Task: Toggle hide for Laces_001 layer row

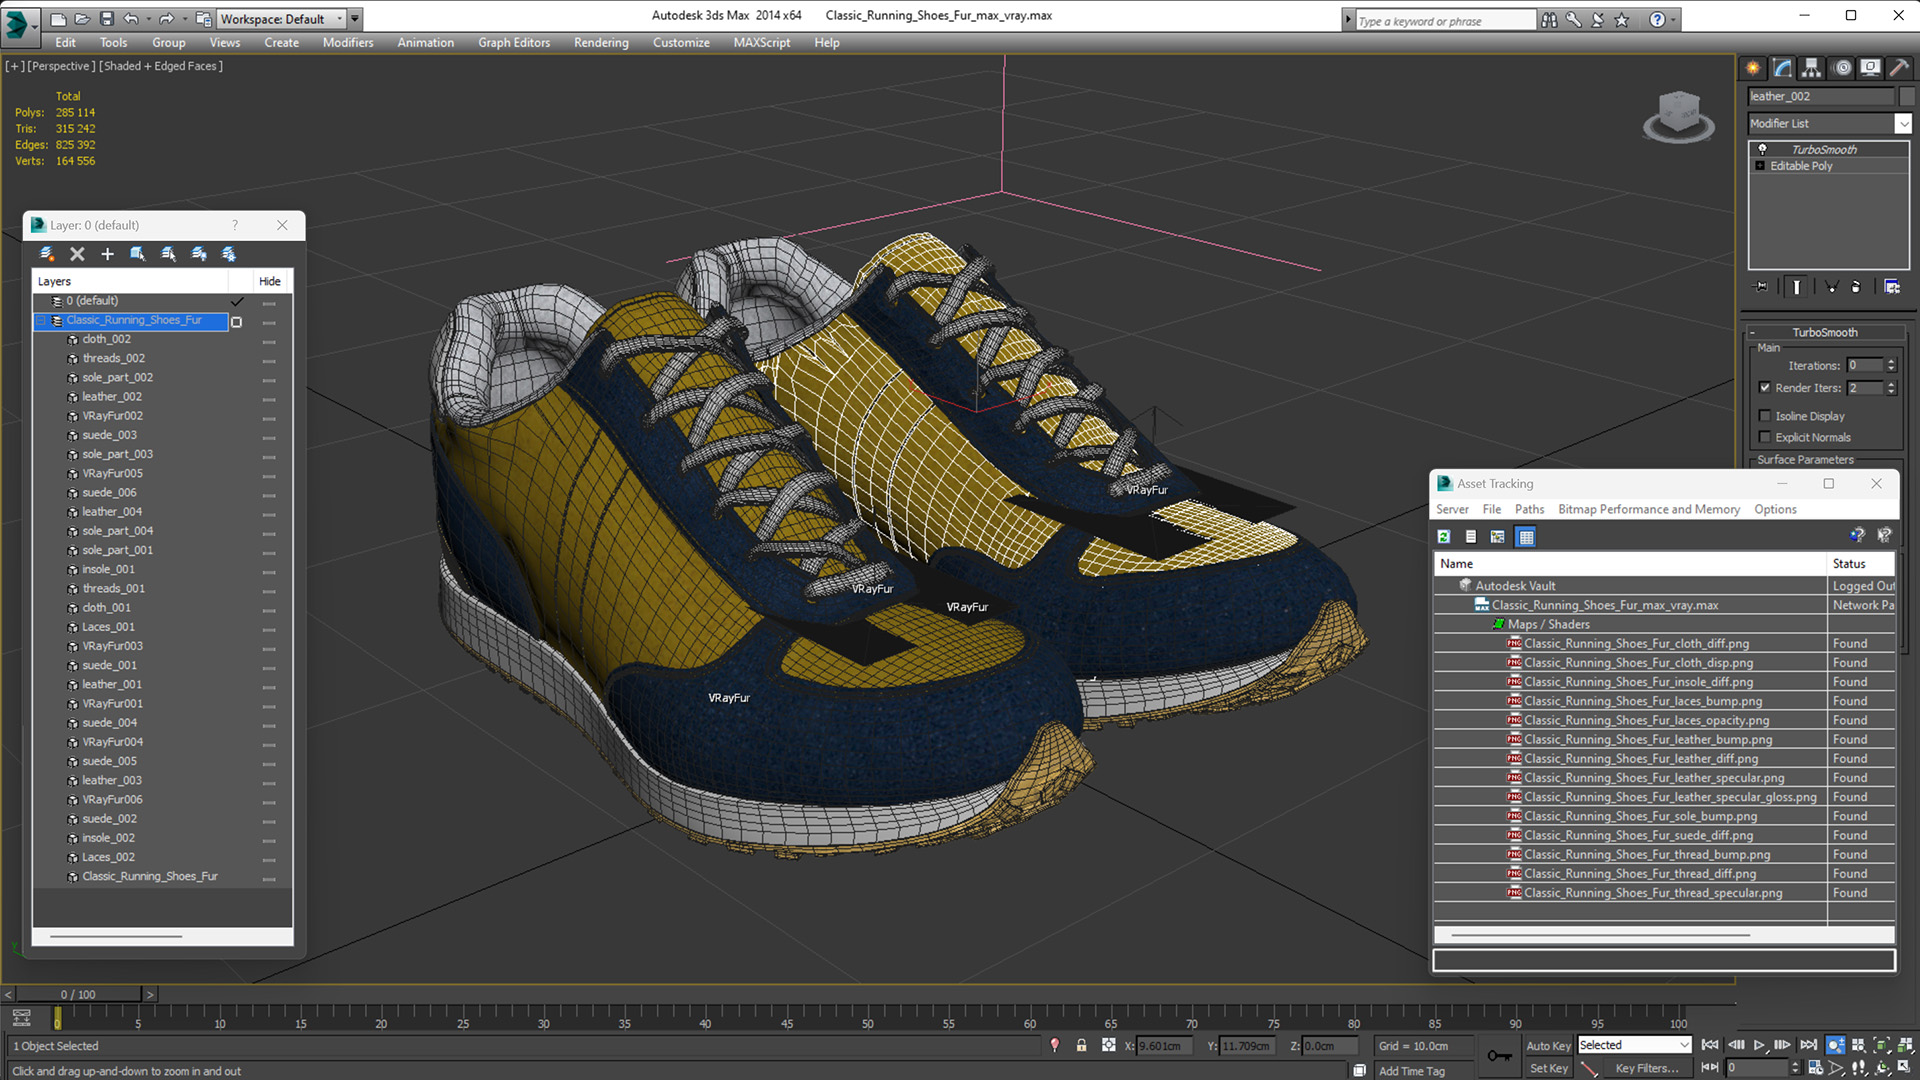Action: coord(269,628)
